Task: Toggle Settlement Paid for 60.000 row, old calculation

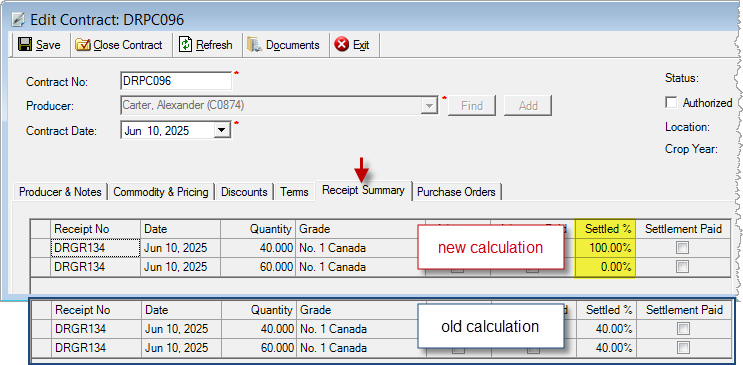Action: 683,347
